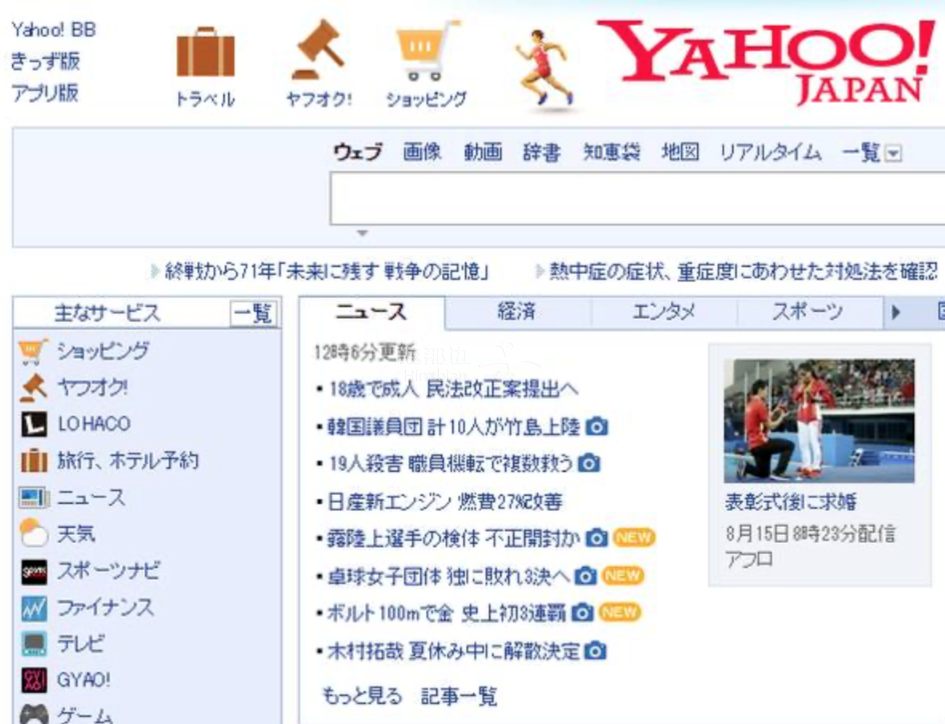This screenshot has height=724, width=945.
Task: Click the Travel suitcase icon at top
Action: [205, 55]
